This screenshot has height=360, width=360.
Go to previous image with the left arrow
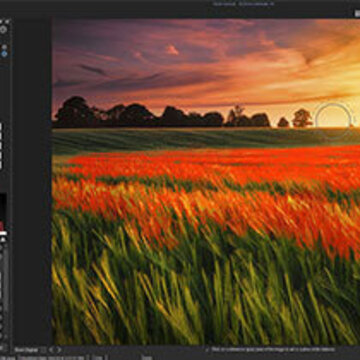[x=52, y=350]
